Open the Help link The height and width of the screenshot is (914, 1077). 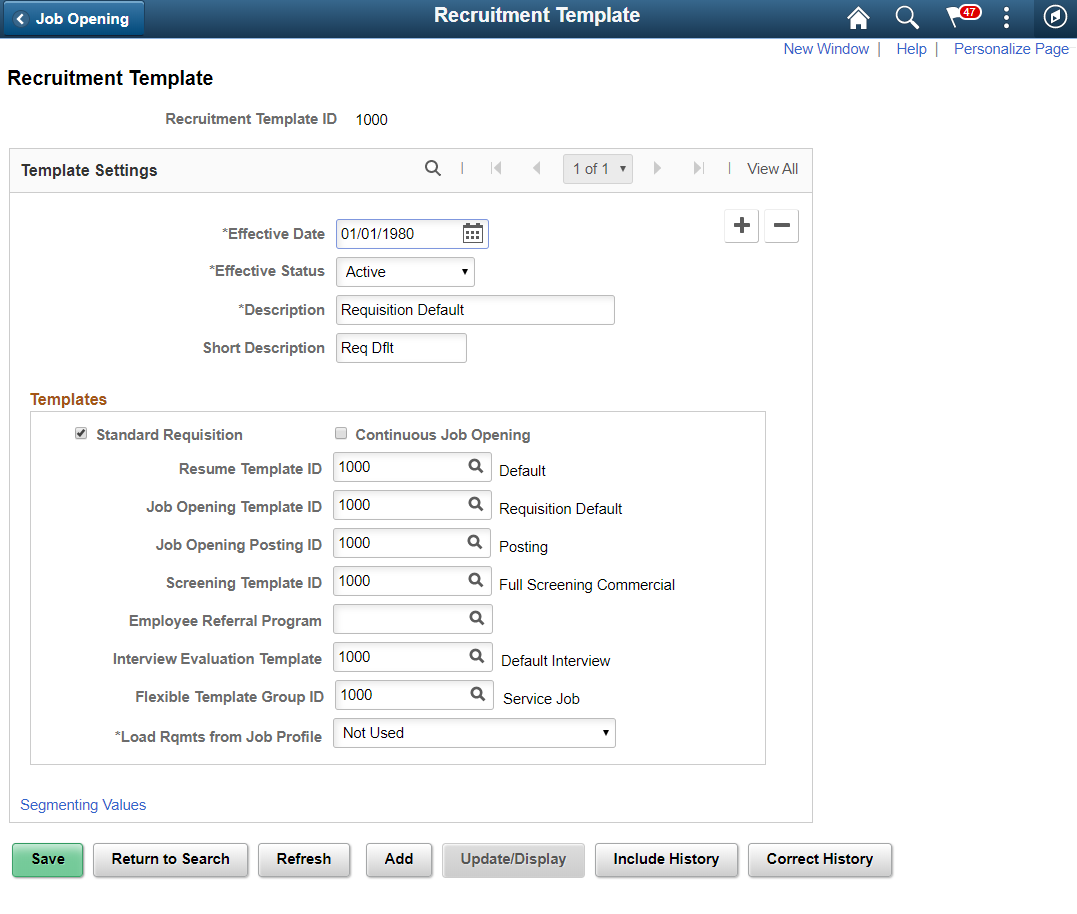point(911,49)
